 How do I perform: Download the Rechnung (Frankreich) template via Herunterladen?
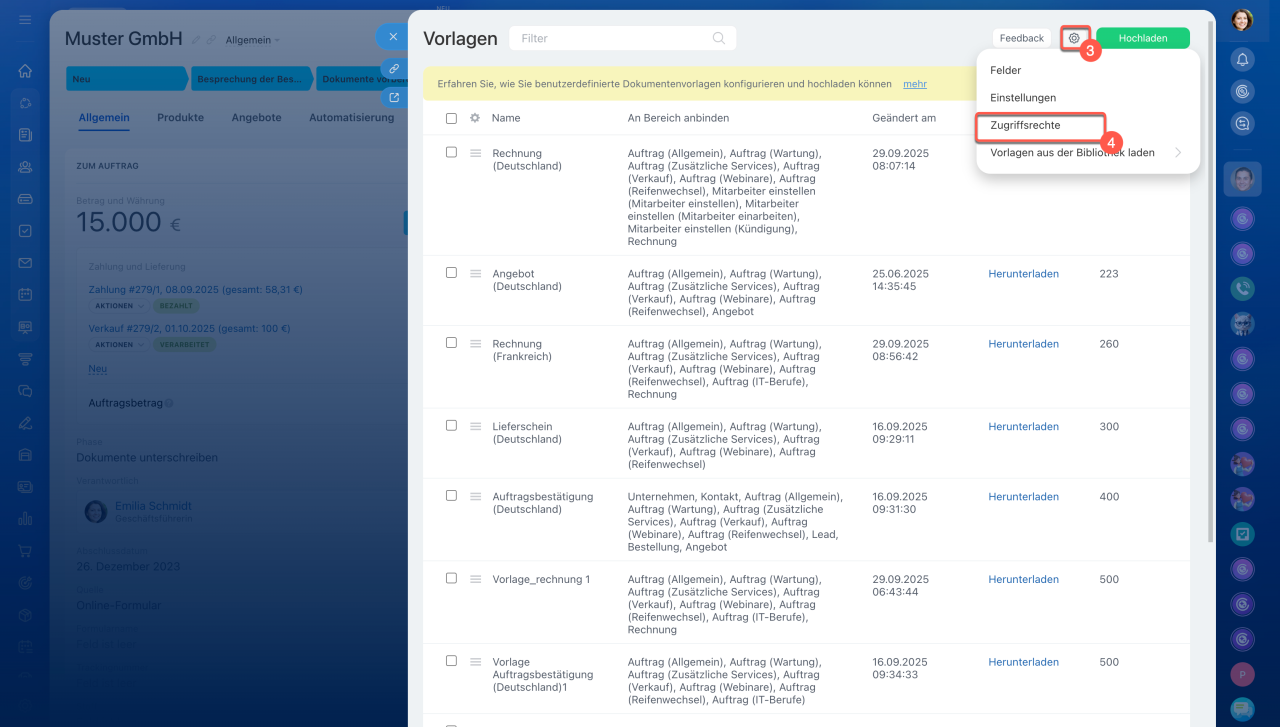tap(1023, 344)
